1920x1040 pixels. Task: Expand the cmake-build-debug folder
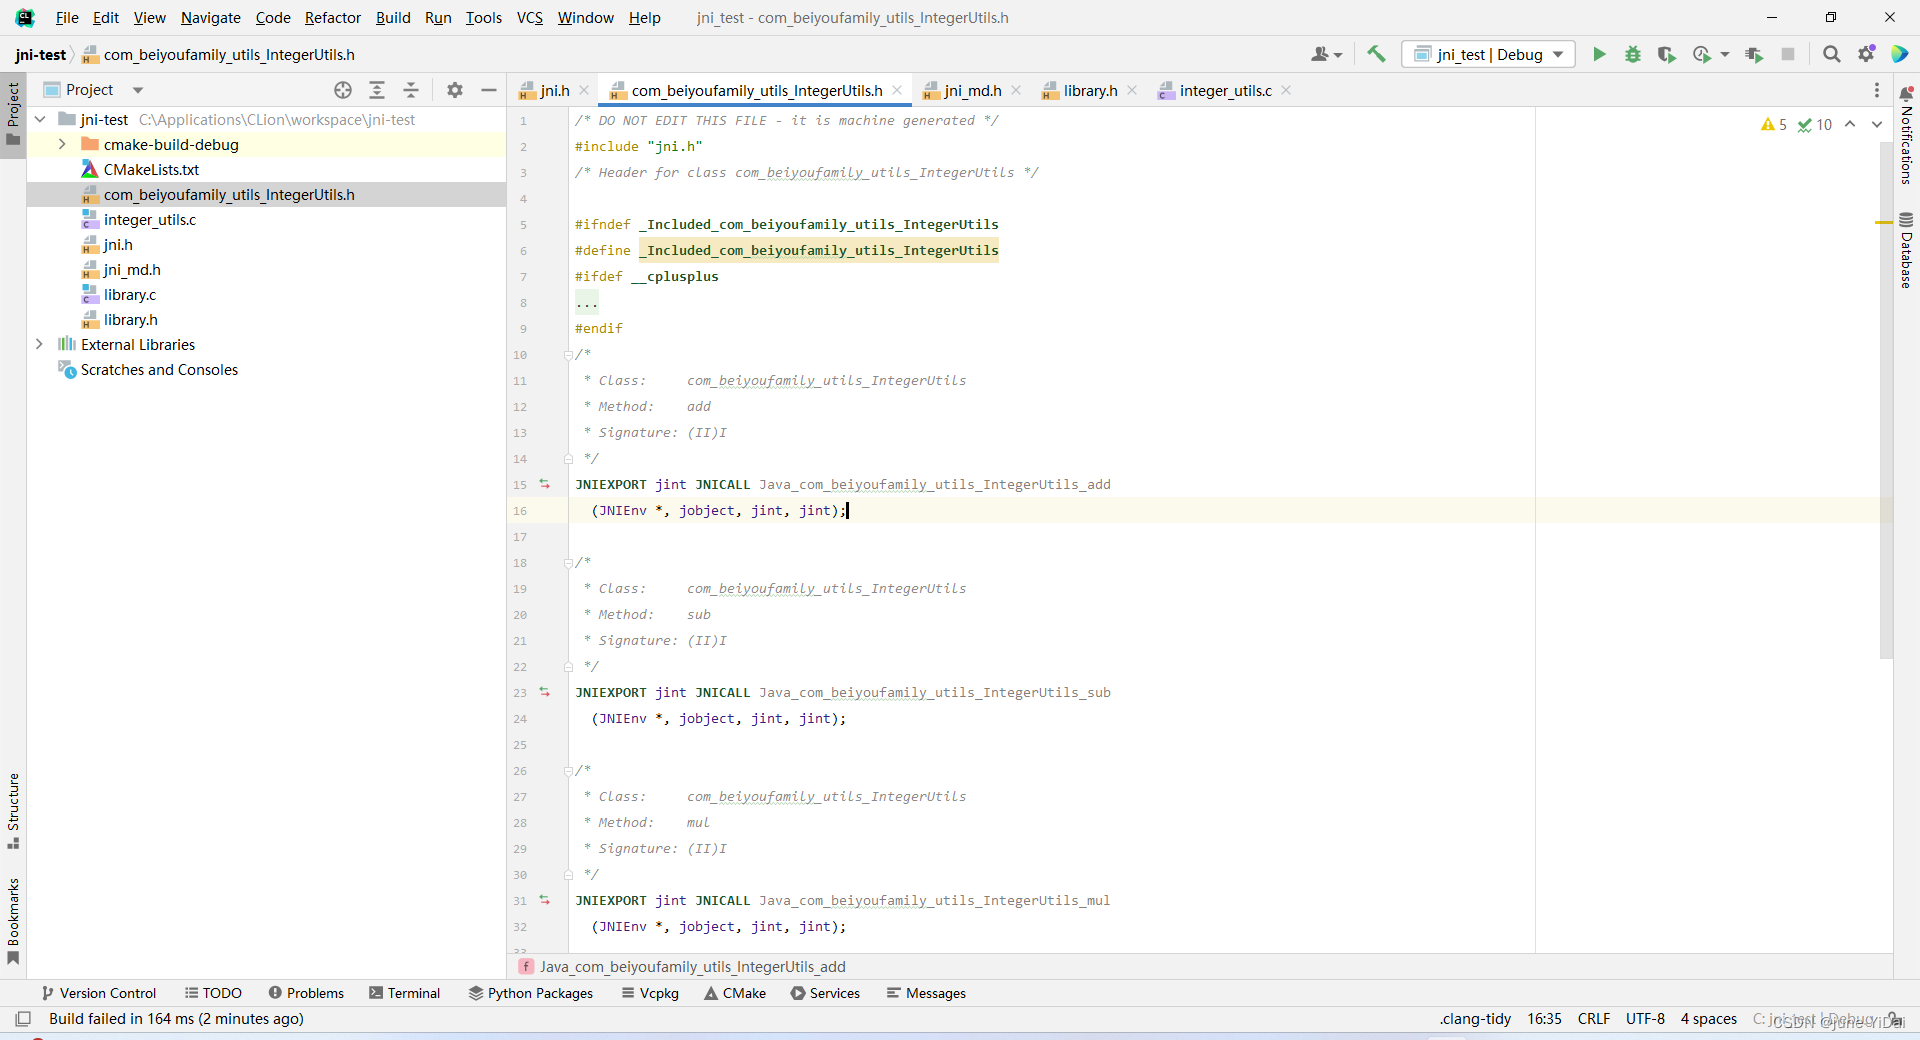coord(62,144)
